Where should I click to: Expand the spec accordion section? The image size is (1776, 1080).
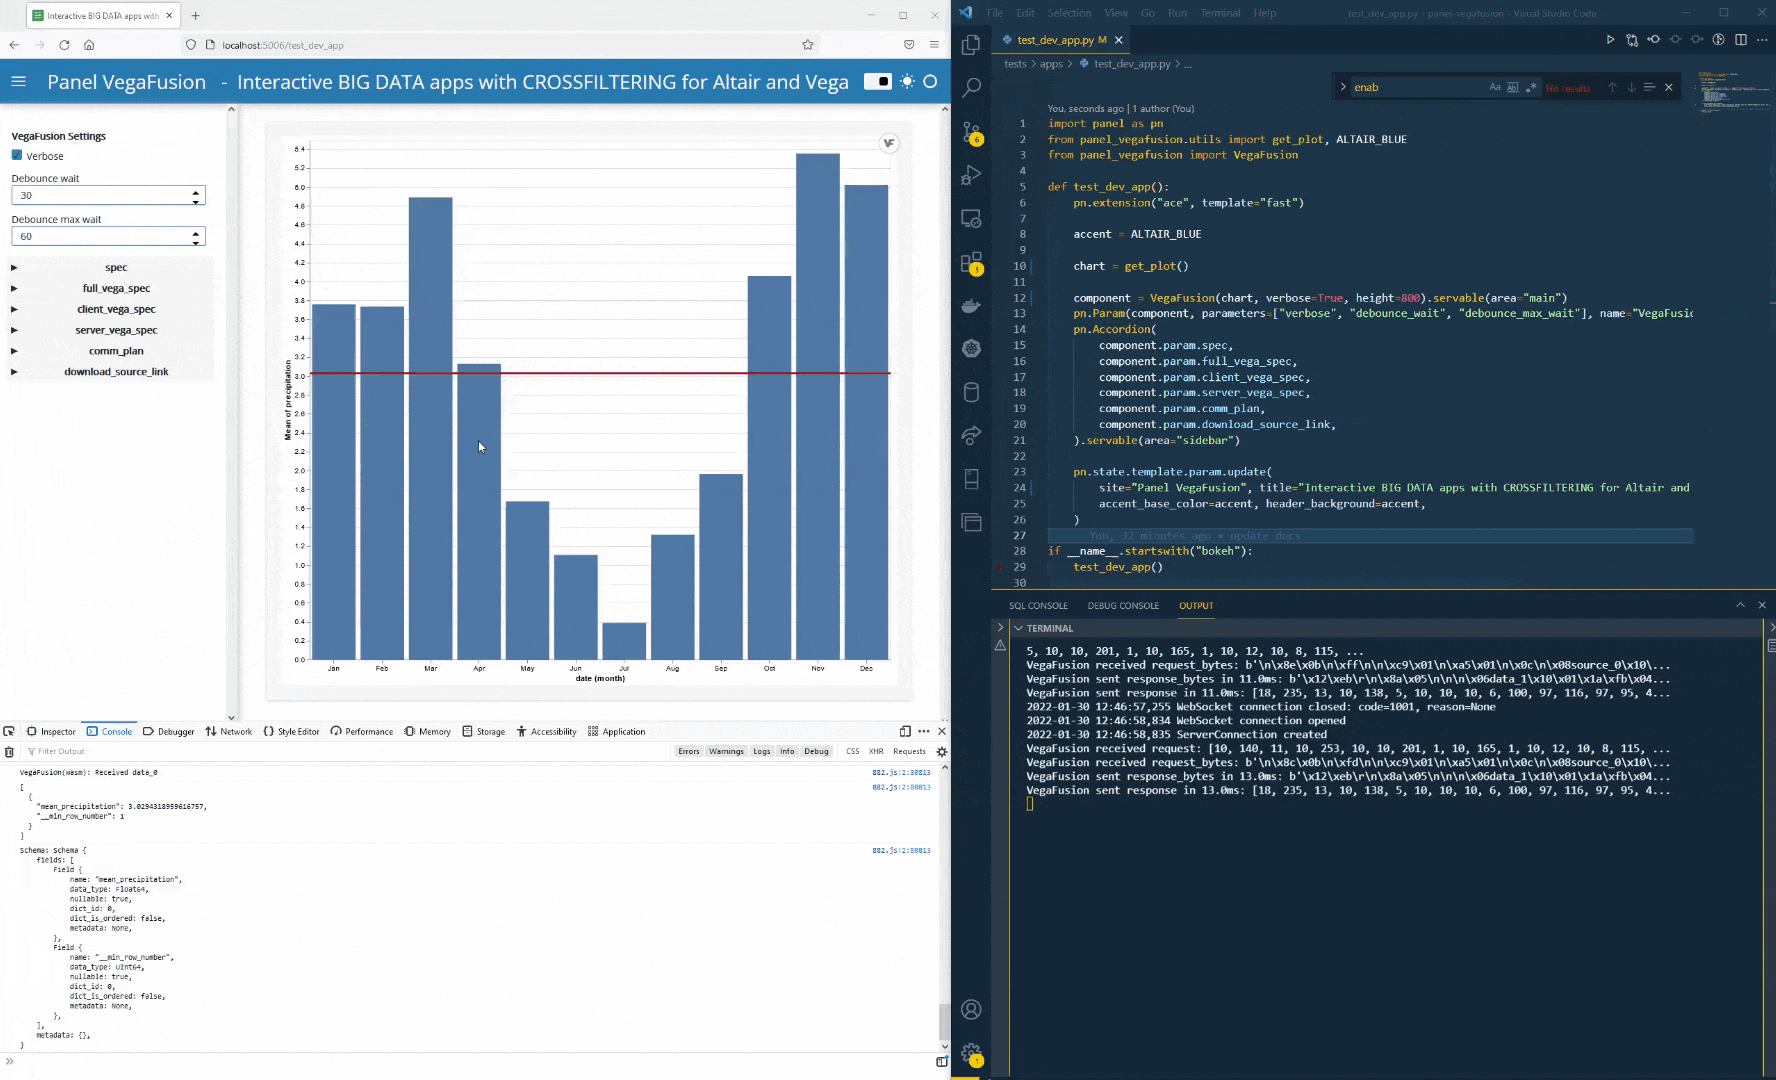pyautogui.click(x=116, y=267)
